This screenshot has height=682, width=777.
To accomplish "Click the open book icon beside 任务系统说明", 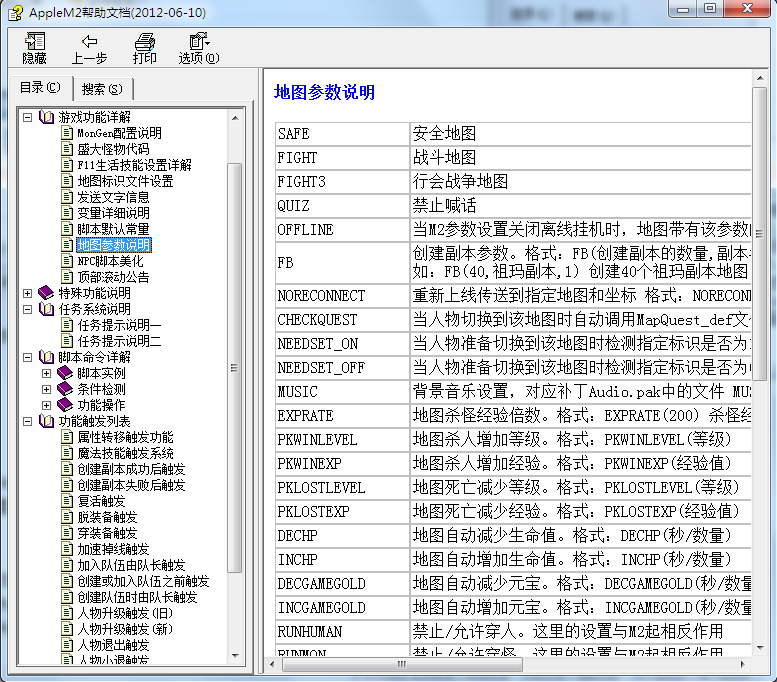I will click(47, 309).
